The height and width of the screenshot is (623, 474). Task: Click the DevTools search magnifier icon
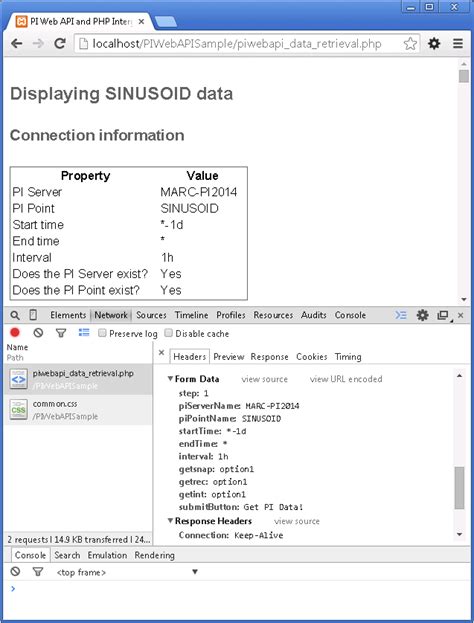(x=15, y=315)
